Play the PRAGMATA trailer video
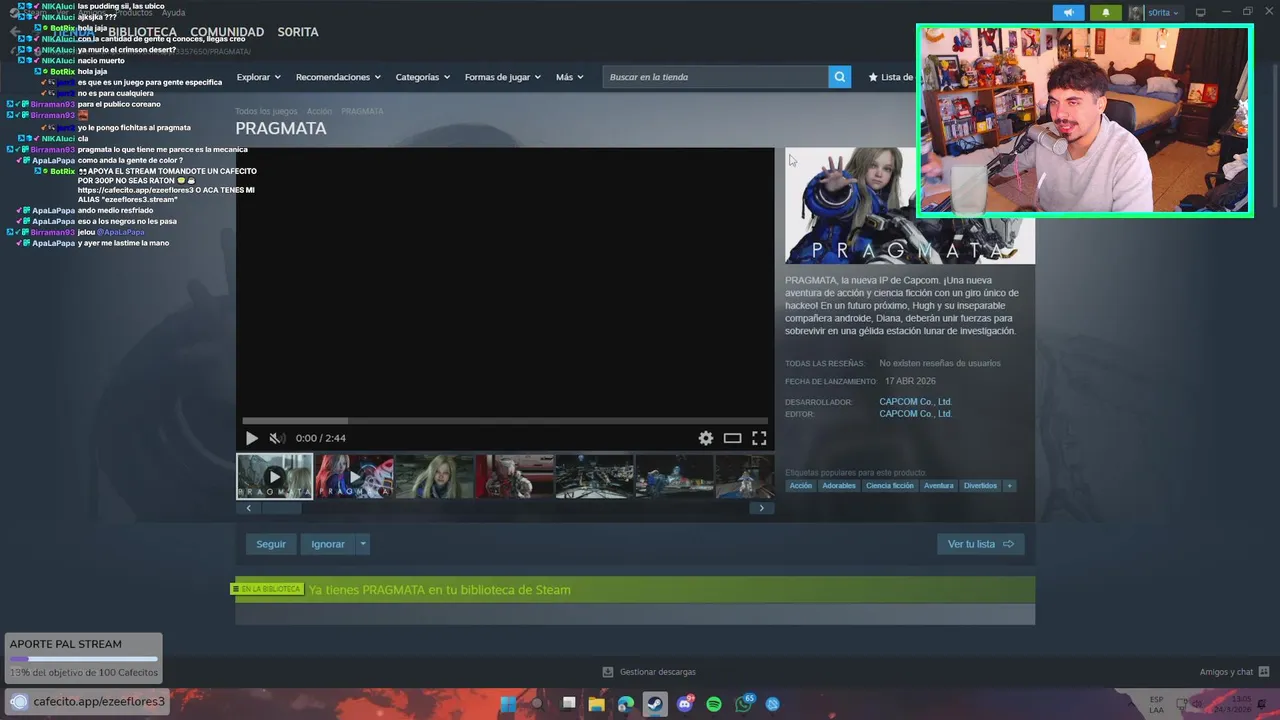This screenshot has height=720, width=1280. 251,438
